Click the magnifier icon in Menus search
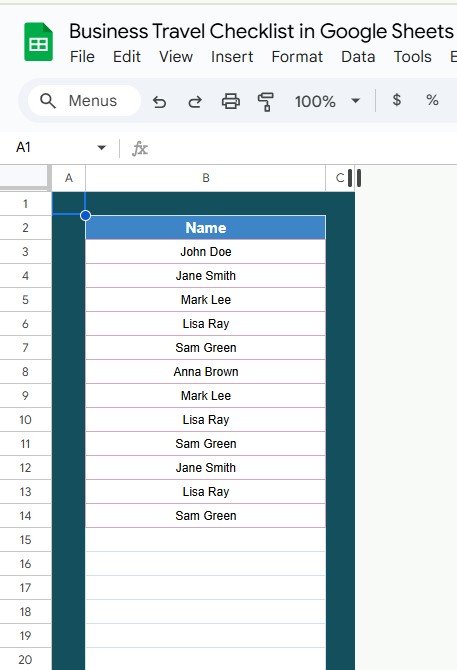The width and height of the screenshot is (457, 670). click(48, 101)
